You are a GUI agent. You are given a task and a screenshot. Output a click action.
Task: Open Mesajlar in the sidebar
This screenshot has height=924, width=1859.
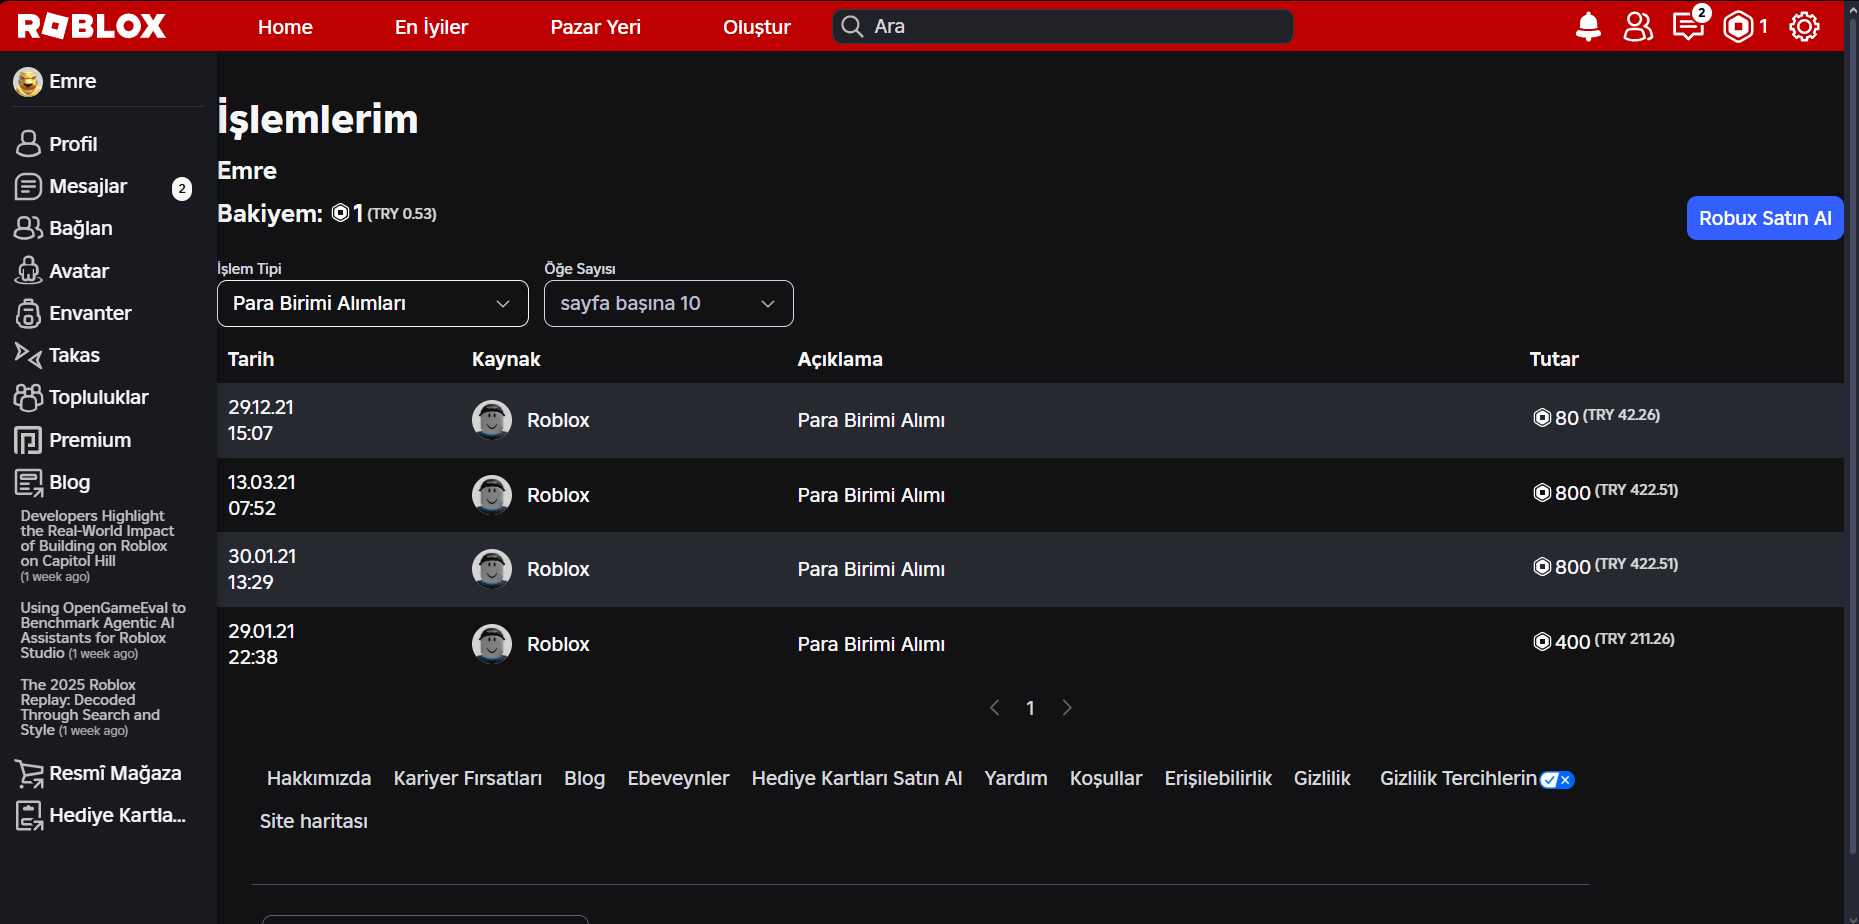point(88,187)
